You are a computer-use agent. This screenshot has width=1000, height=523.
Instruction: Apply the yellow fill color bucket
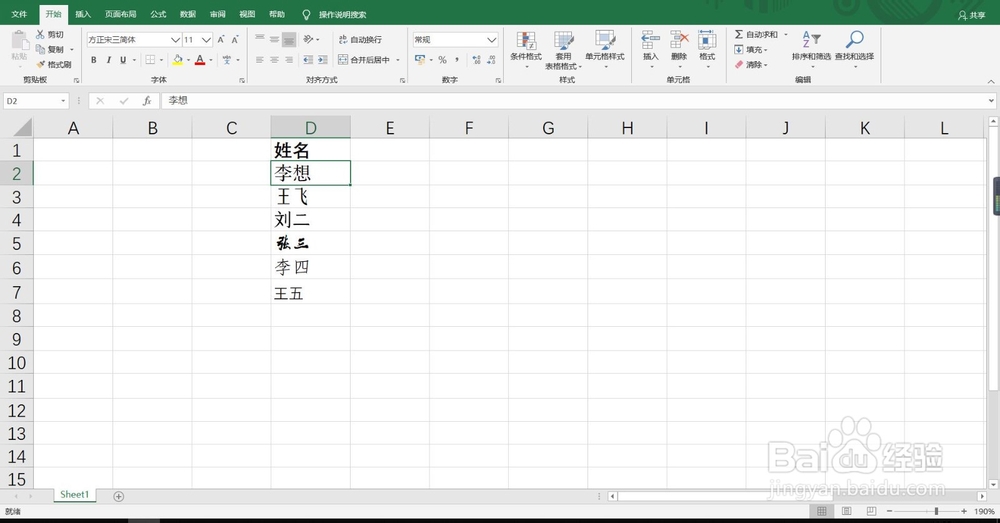[178, 60]
